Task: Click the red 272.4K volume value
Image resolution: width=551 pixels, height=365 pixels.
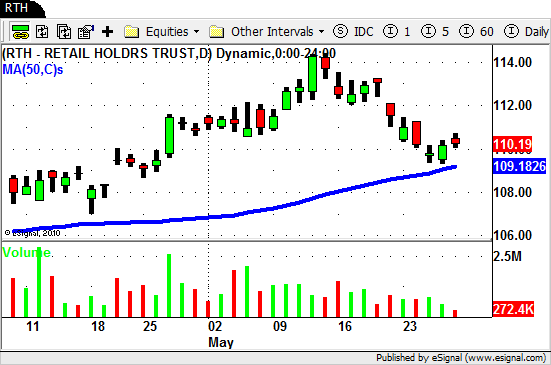Action: point(513,309)
